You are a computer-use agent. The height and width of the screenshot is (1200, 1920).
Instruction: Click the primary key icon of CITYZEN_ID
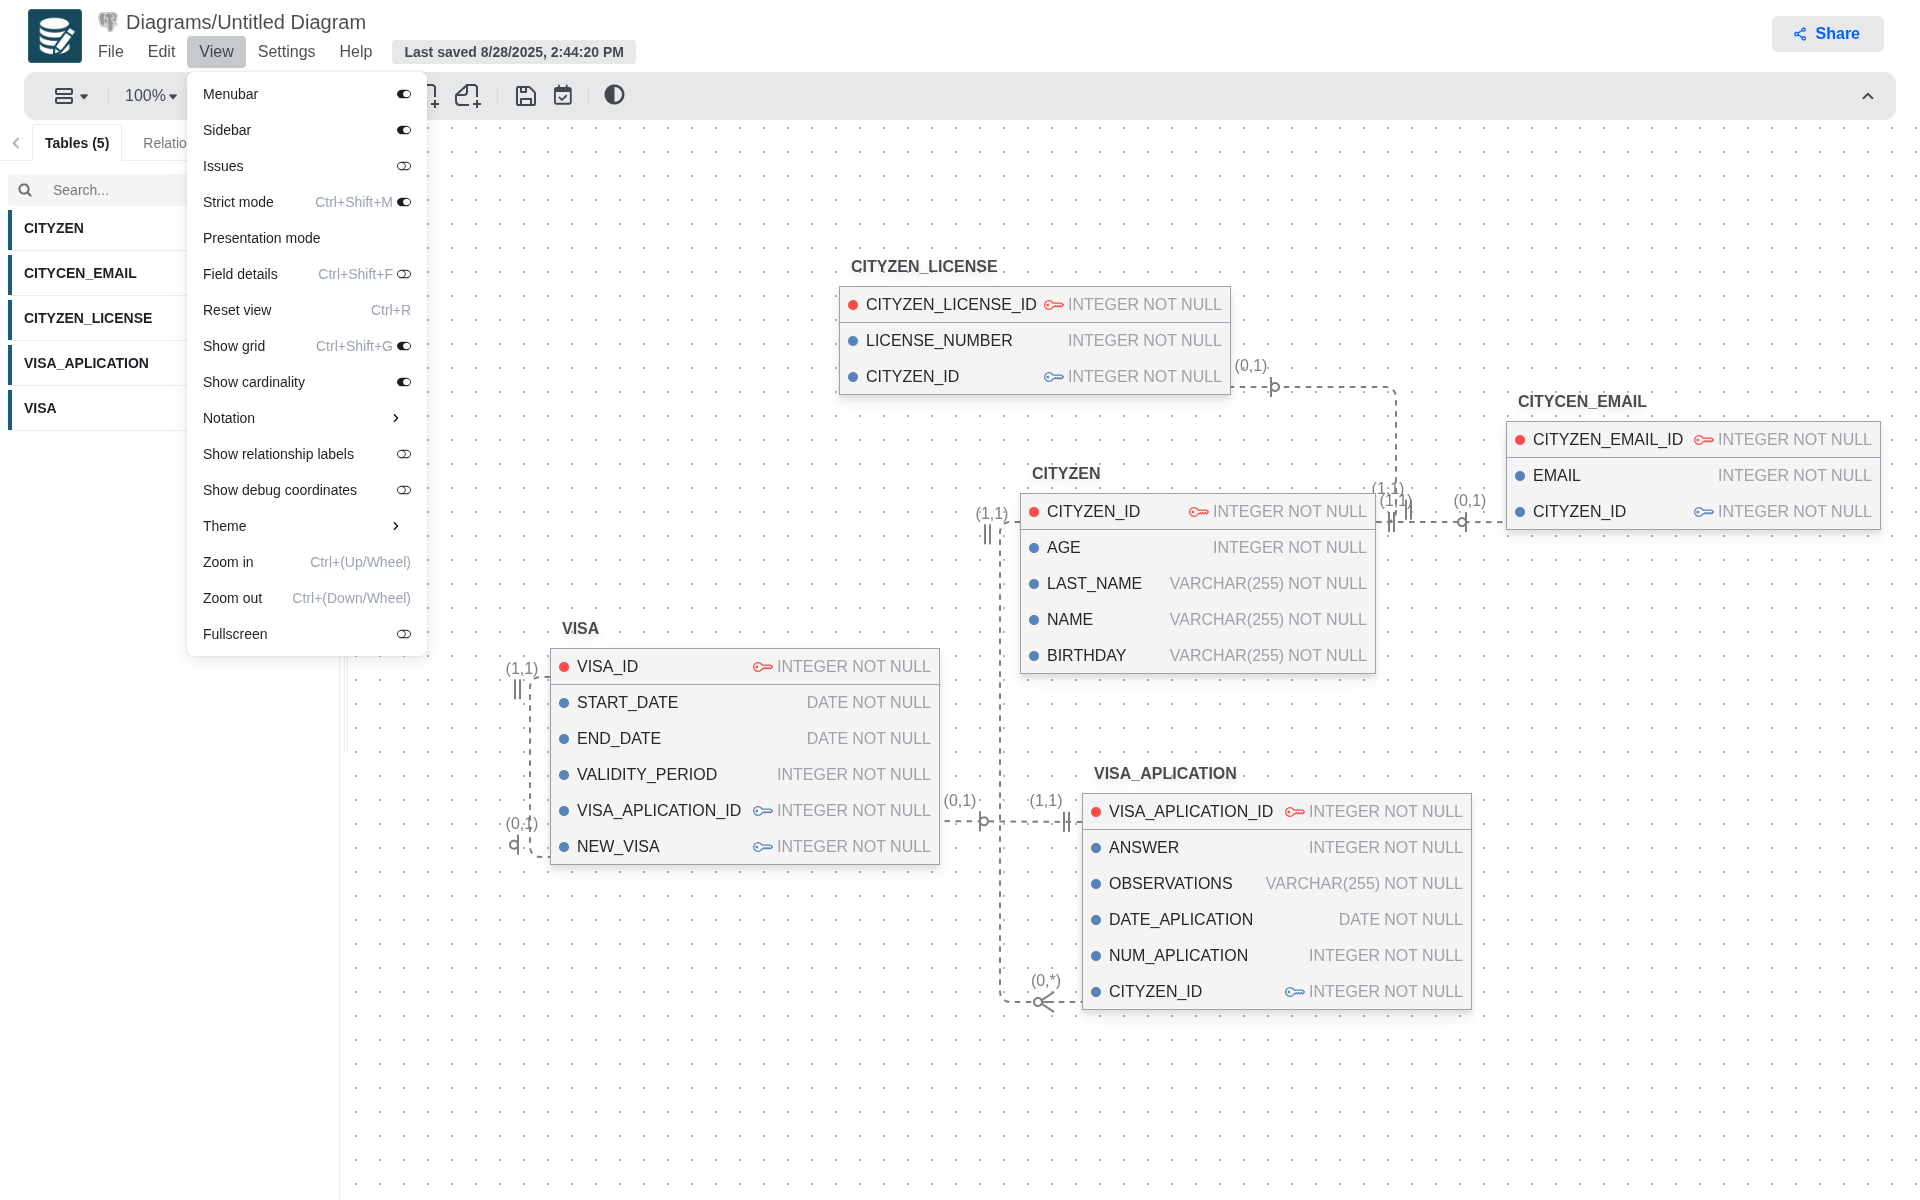[1198, 512]
